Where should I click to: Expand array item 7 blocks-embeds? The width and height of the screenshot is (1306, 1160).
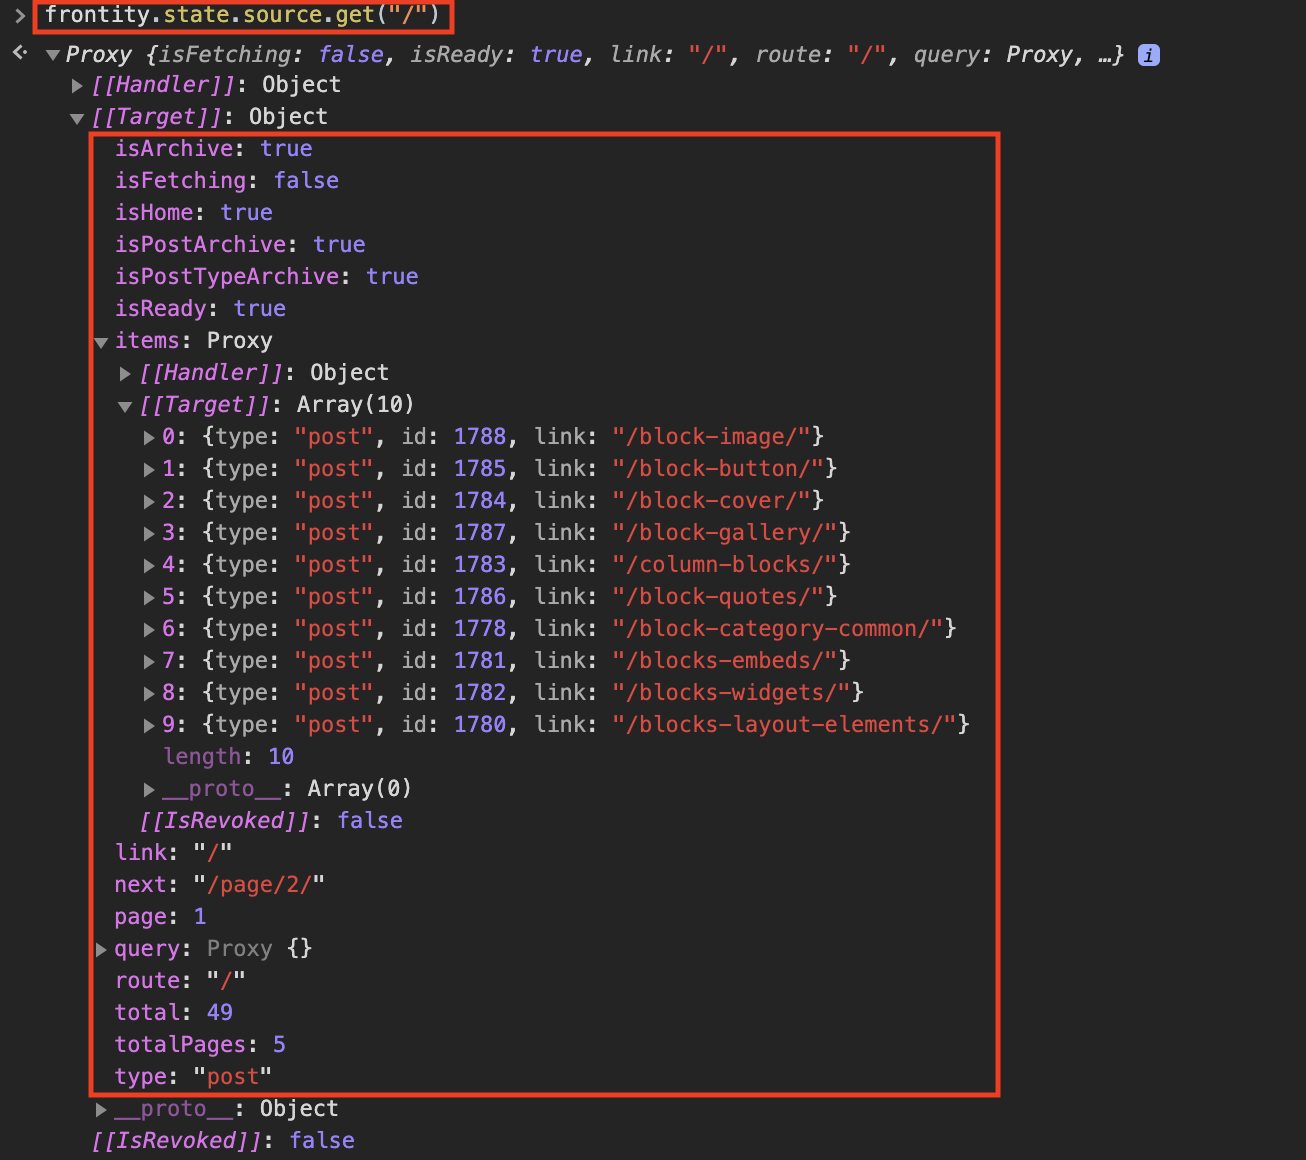[149, 661]
